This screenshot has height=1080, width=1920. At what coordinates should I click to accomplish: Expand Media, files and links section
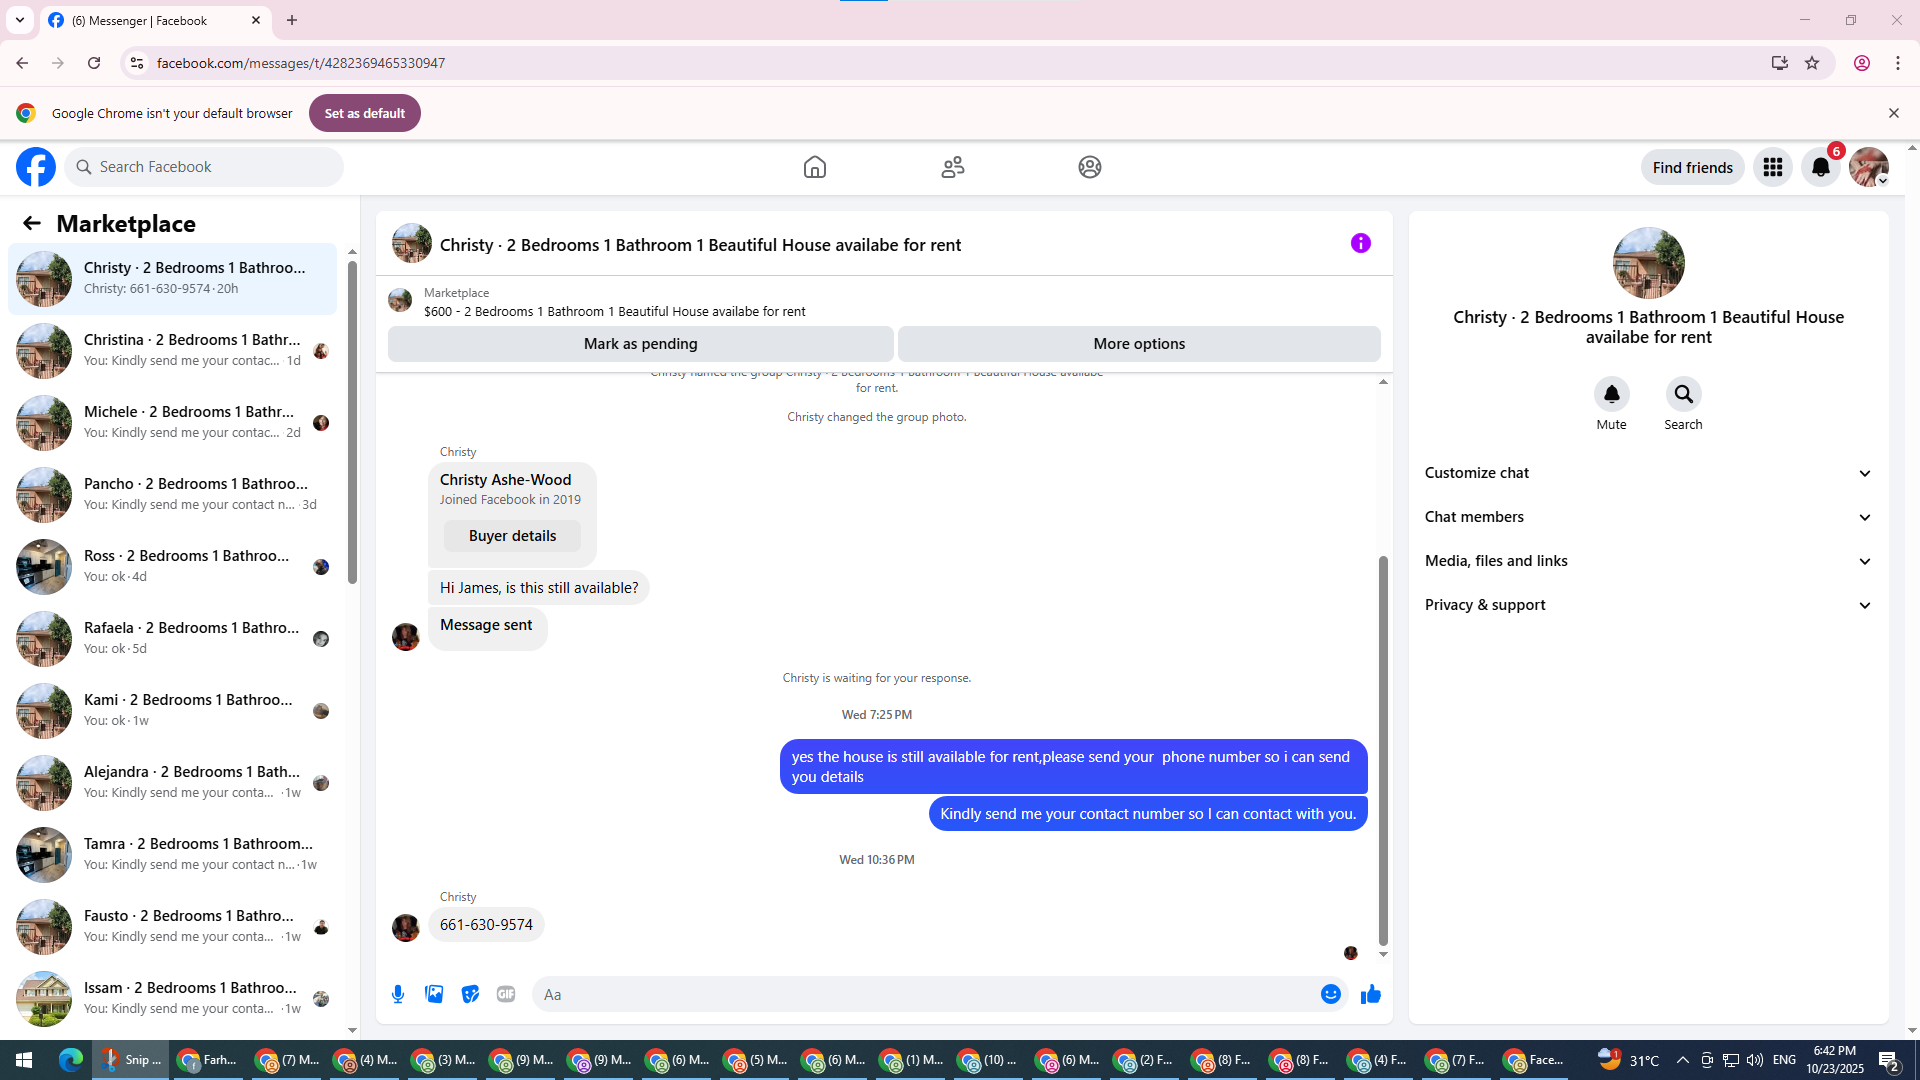tap(1648, 561)
